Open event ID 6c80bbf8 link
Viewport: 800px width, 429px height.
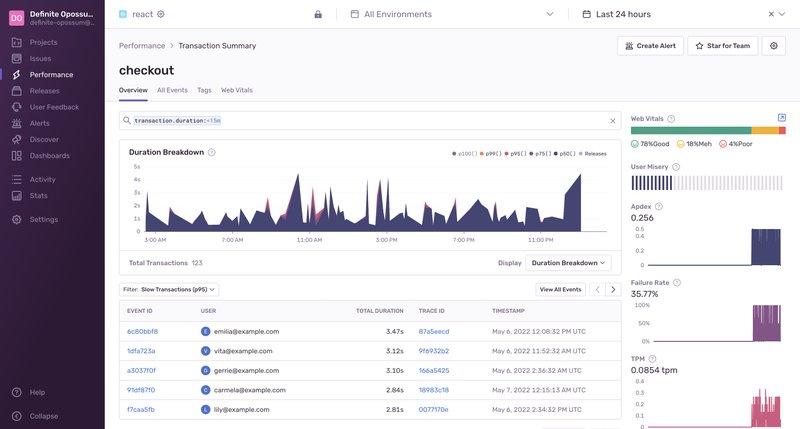(142, 331)
